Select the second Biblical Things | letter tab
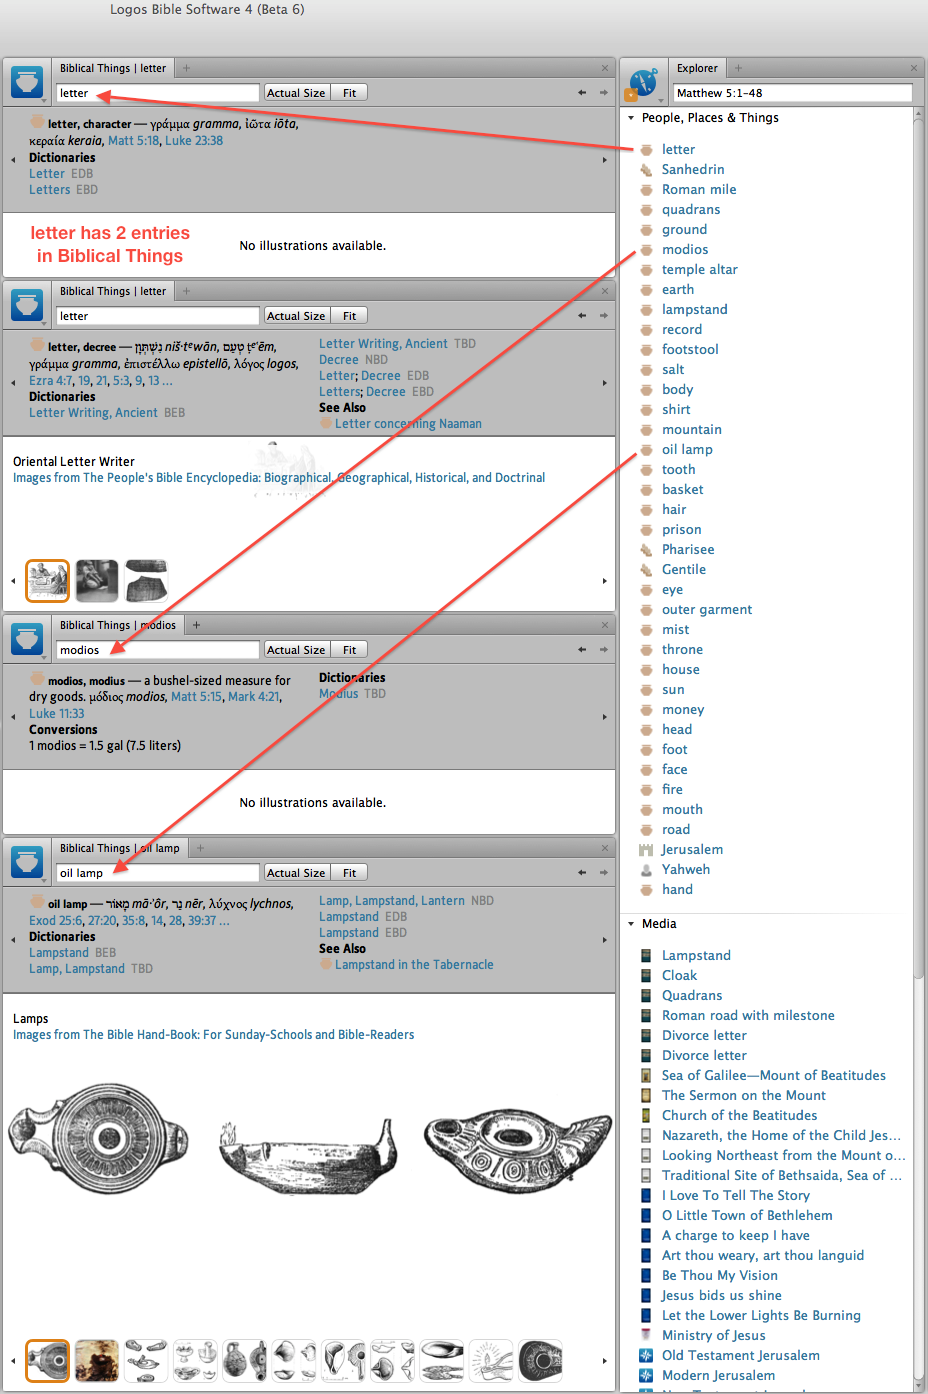The image size is (928, 1394). 112,291
